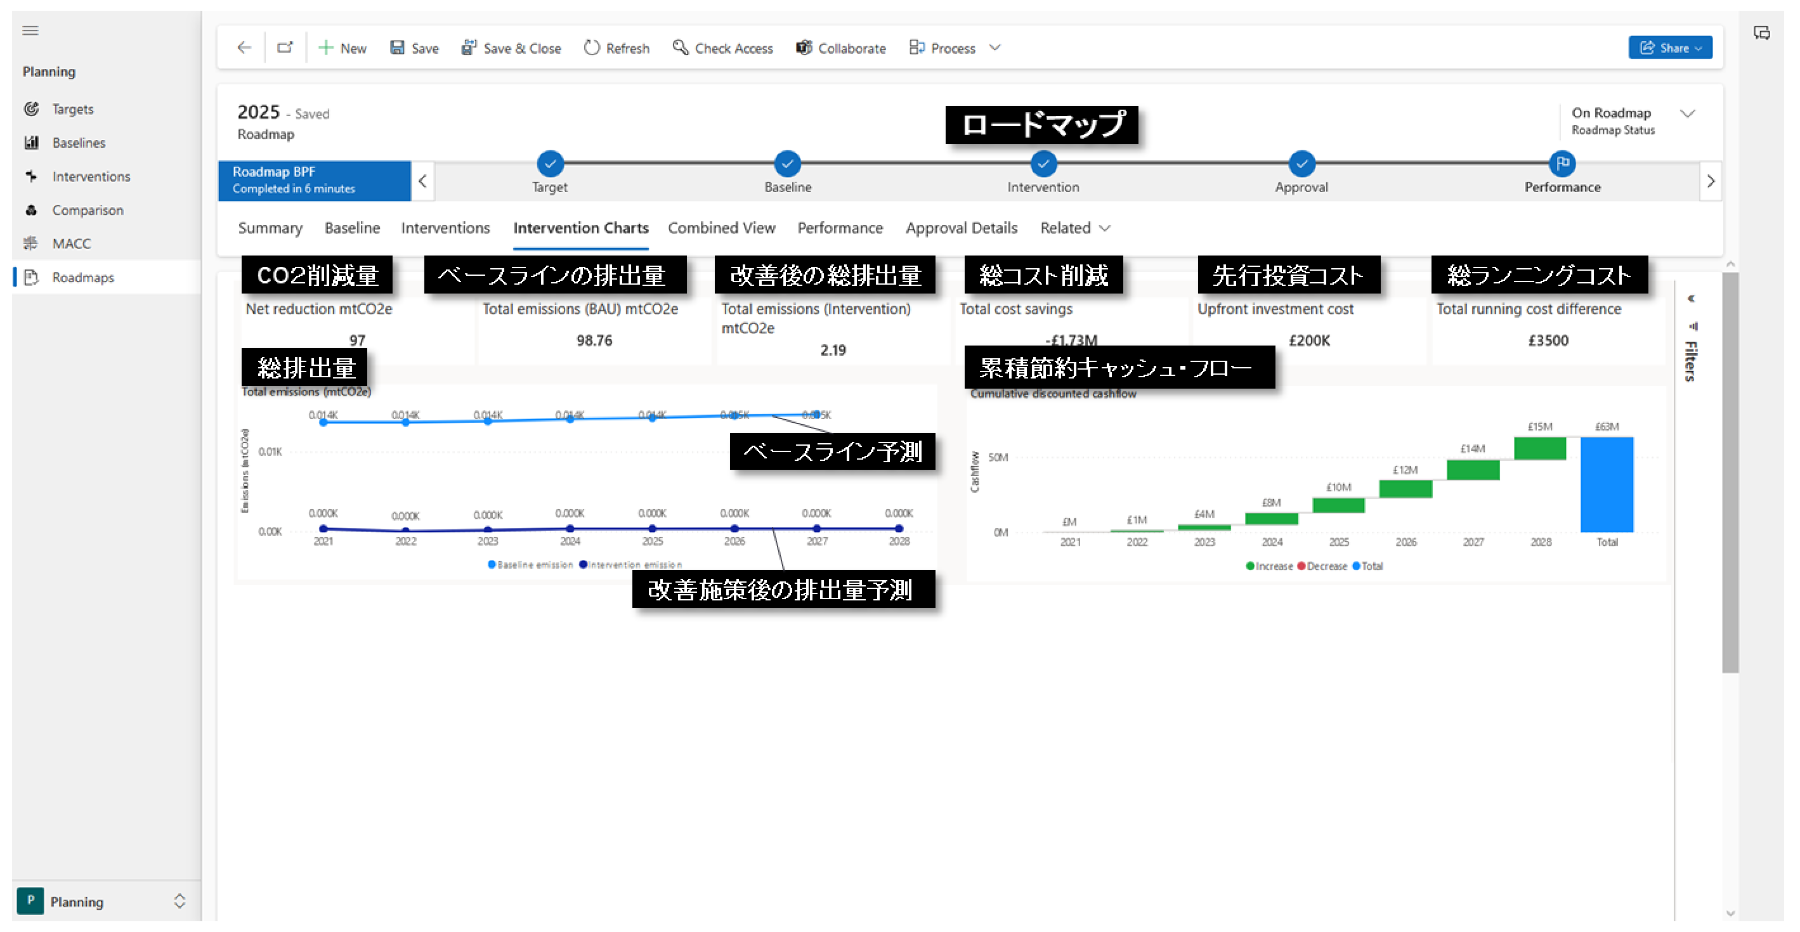The height and width of the screenshot is (932, 1800).
Task: Go to MACC in the sidebar
Action: (71, 244)
